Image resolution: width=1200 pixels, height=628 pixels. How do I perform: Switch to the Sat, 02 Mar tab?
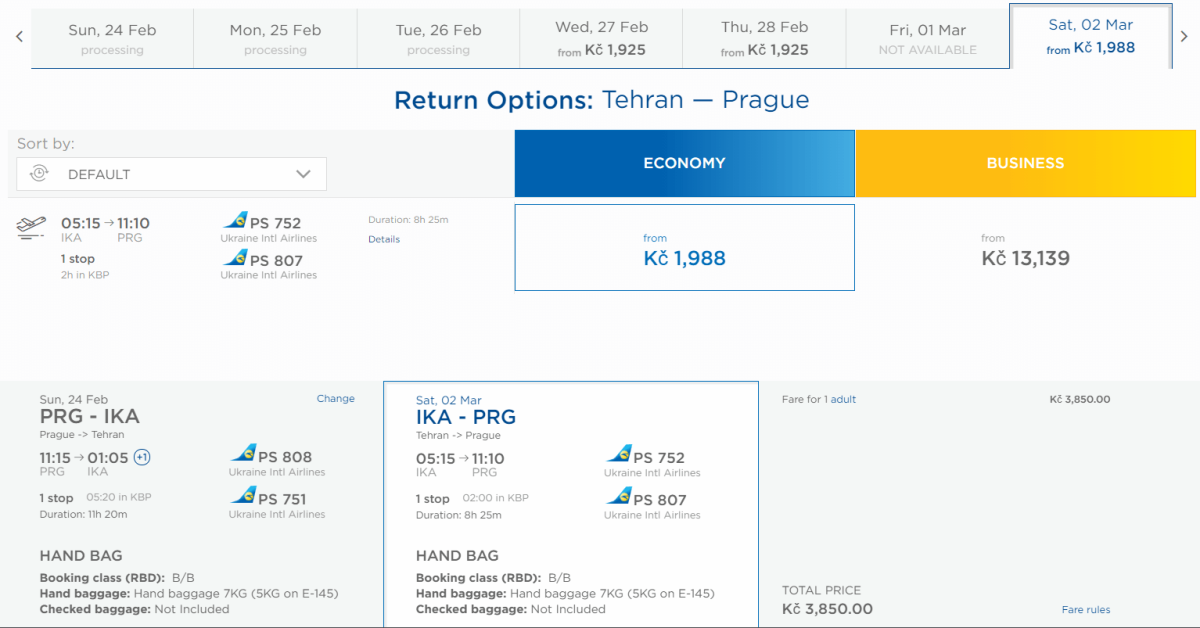click(x=1090, y=37)
